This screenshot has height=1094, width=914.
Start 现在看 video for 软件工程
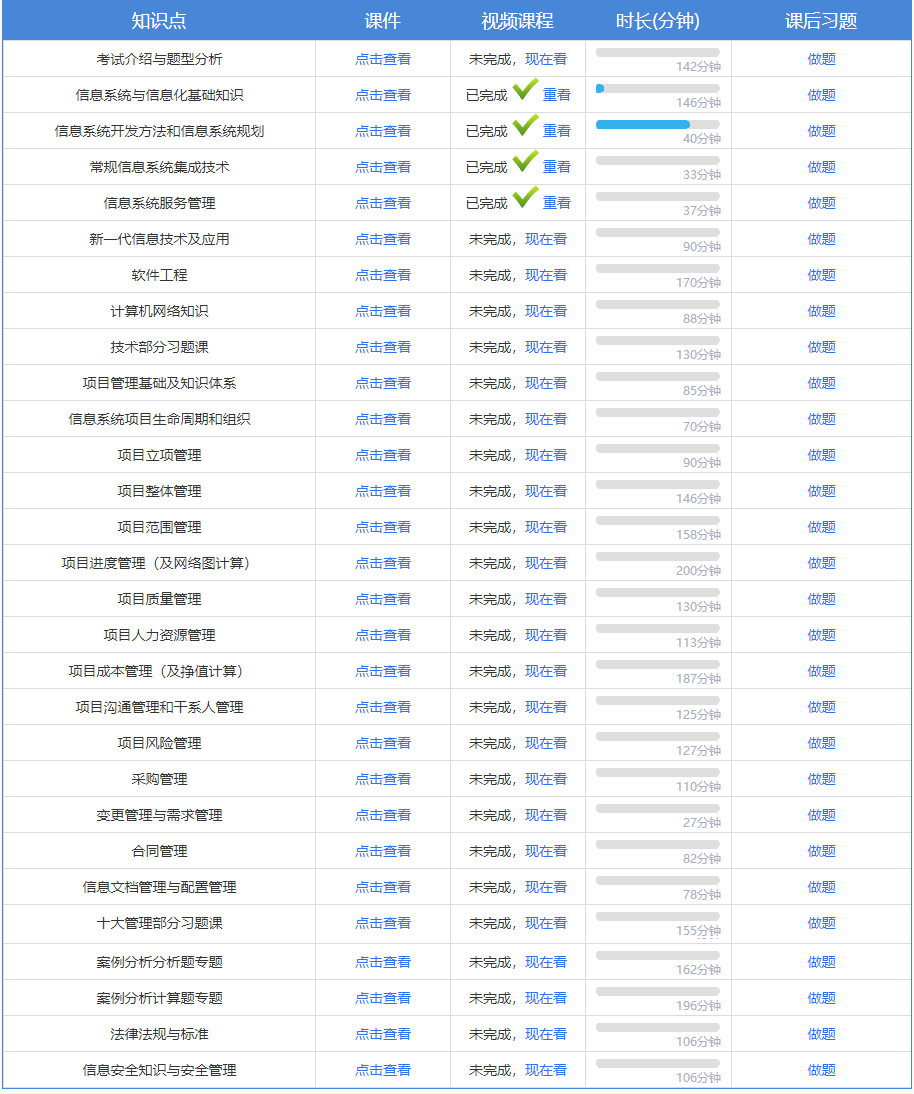coord(546,275)
